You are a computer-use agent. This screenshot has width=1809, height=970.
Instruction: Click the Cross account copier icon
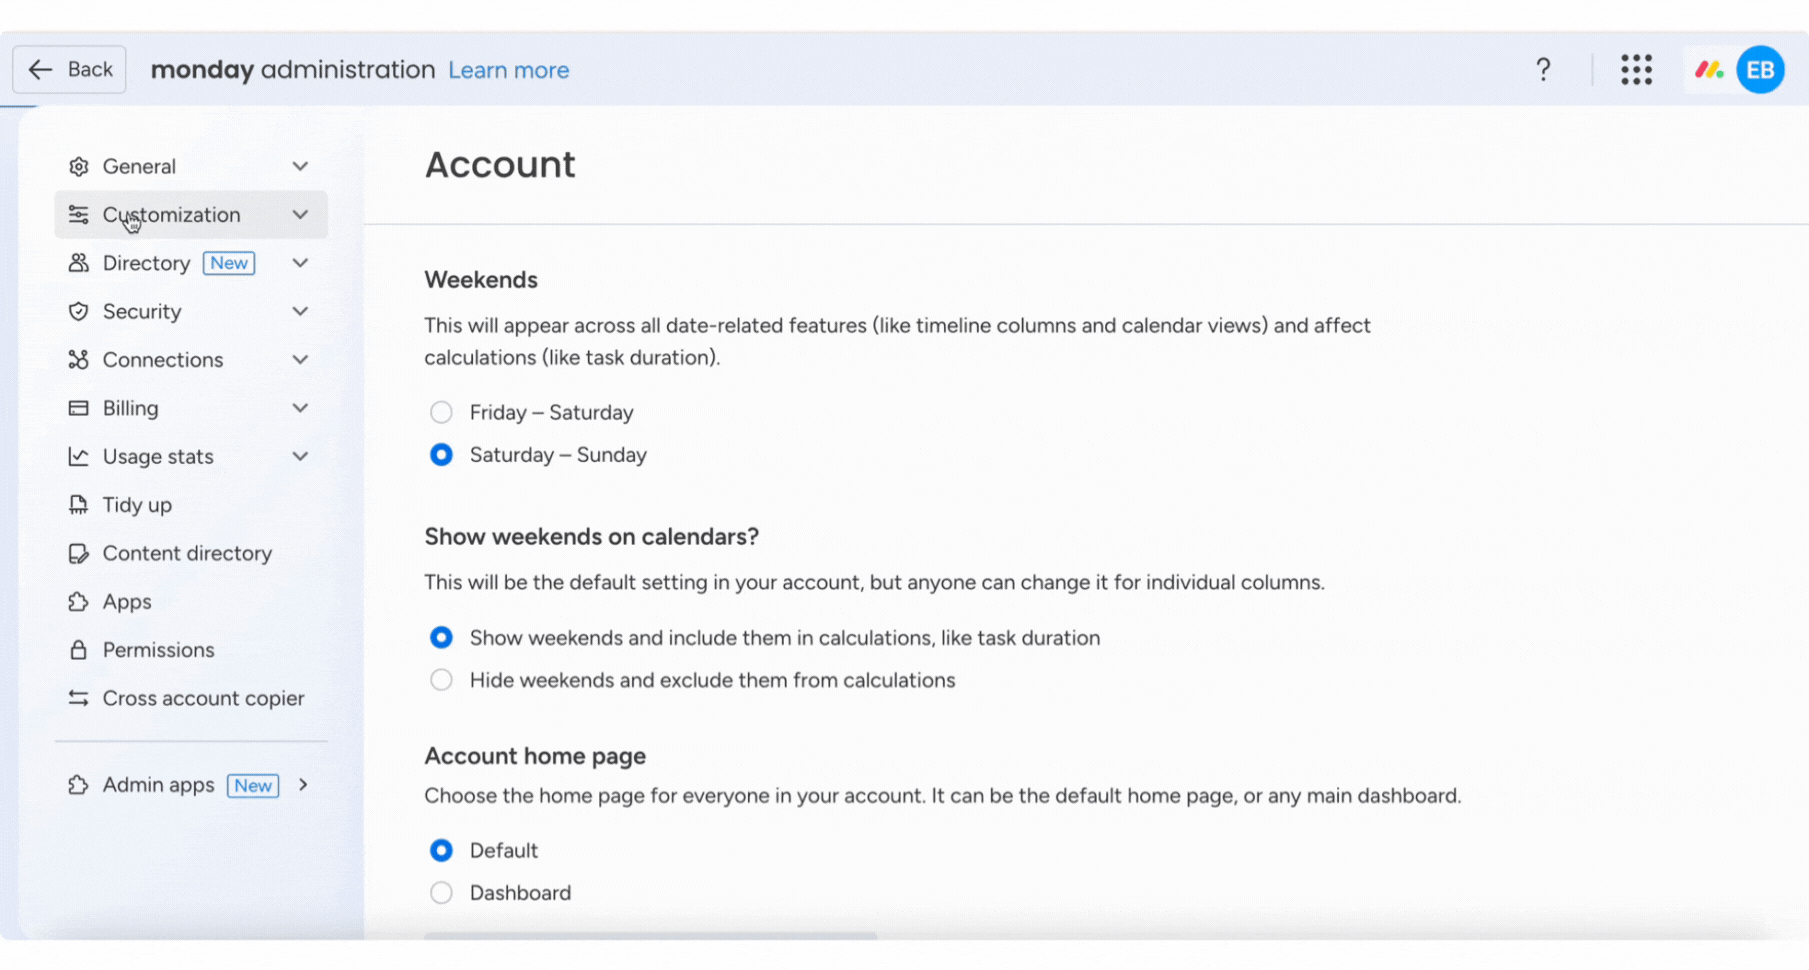(x=78, y=698)
